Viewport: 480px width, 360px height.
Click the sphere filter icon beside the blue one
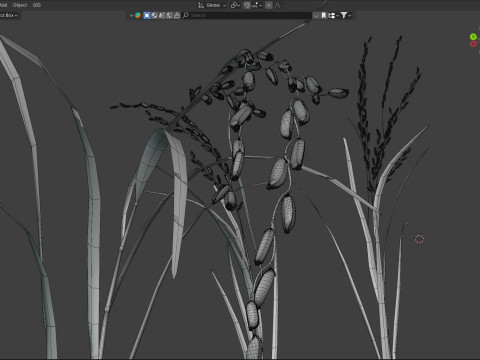(x=154, y=15)
